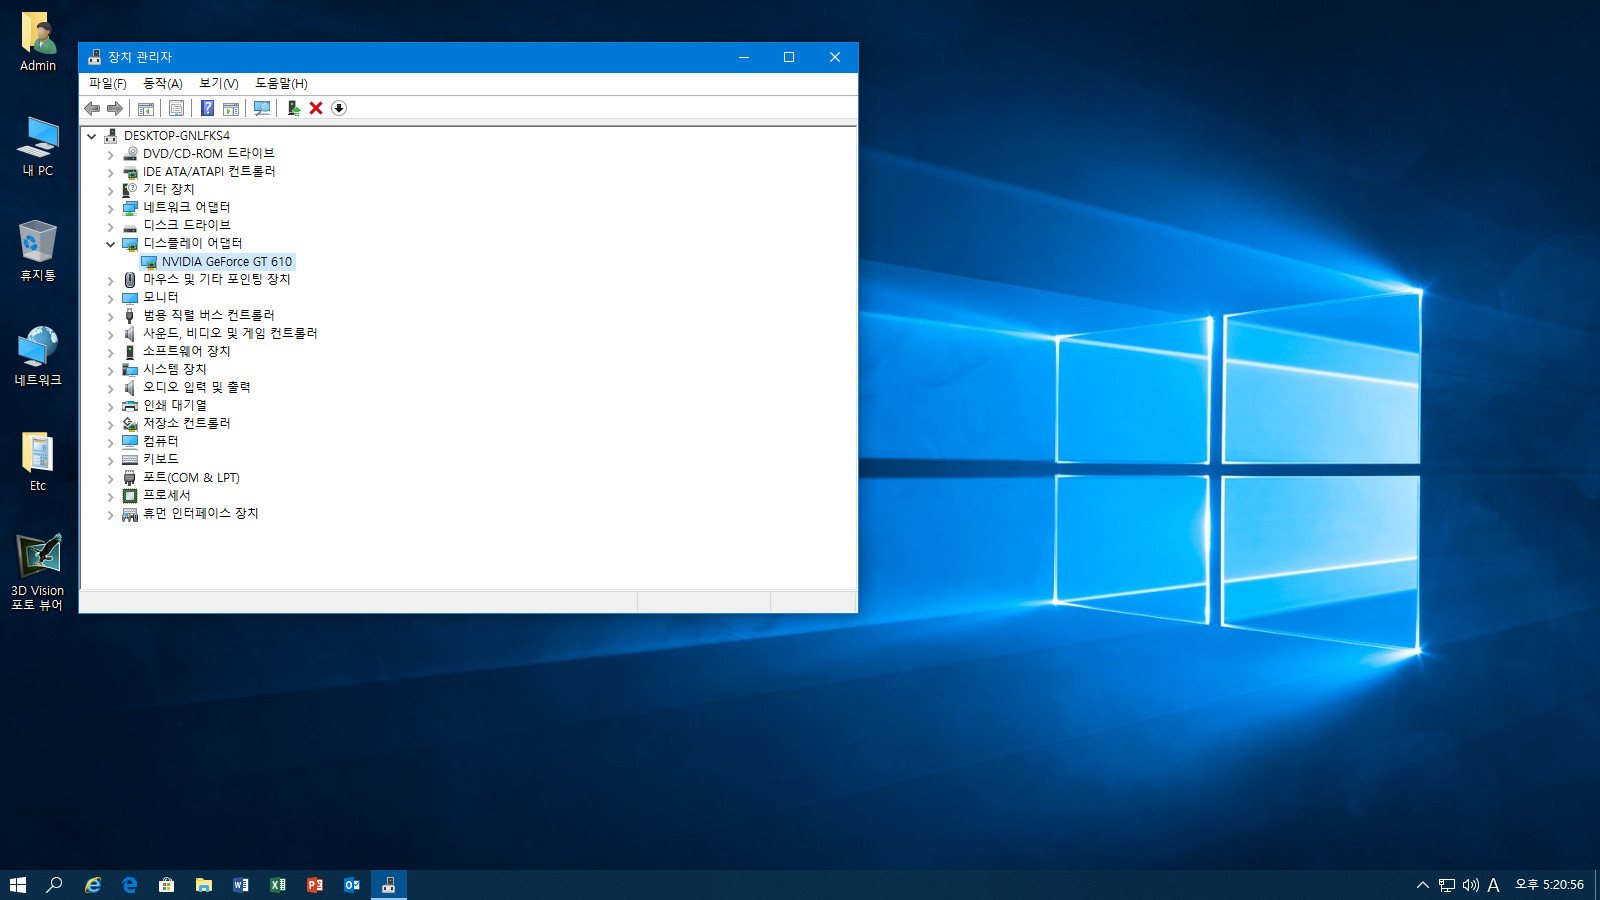The height and width of the screenshot is (900, 1600).
Task: Select DESKTOP-GNLFKS4 computer name
Action: (x=177, y=136)
